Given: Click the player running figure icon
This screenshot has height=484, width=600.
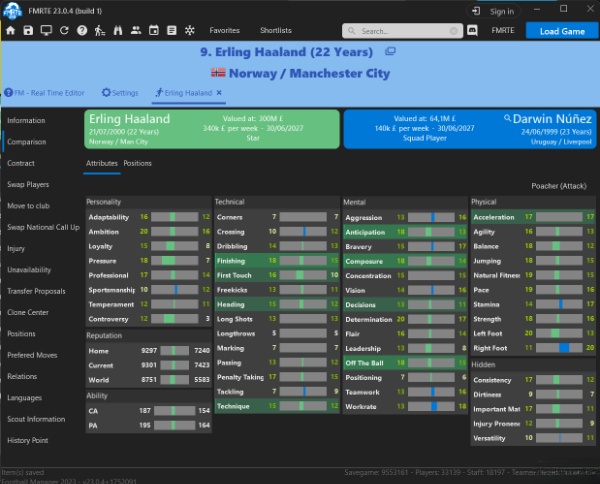Looking at the screenshot, I should (100, 30).
